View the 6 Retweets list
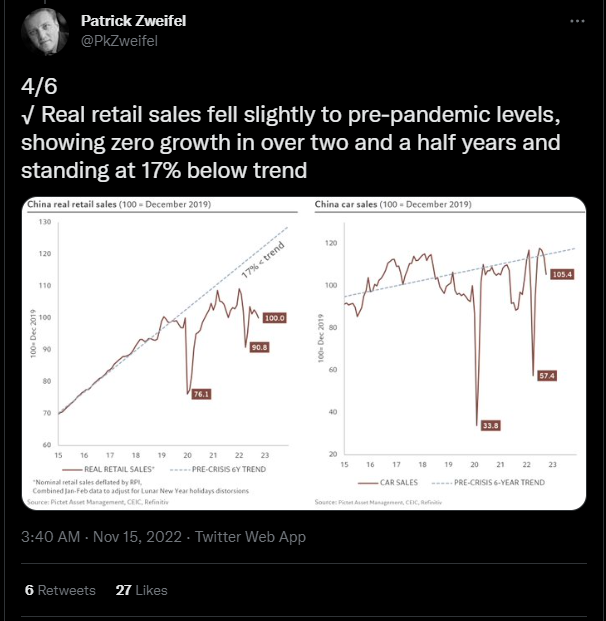This screenshot has height=621, width=606. [60, 590]
